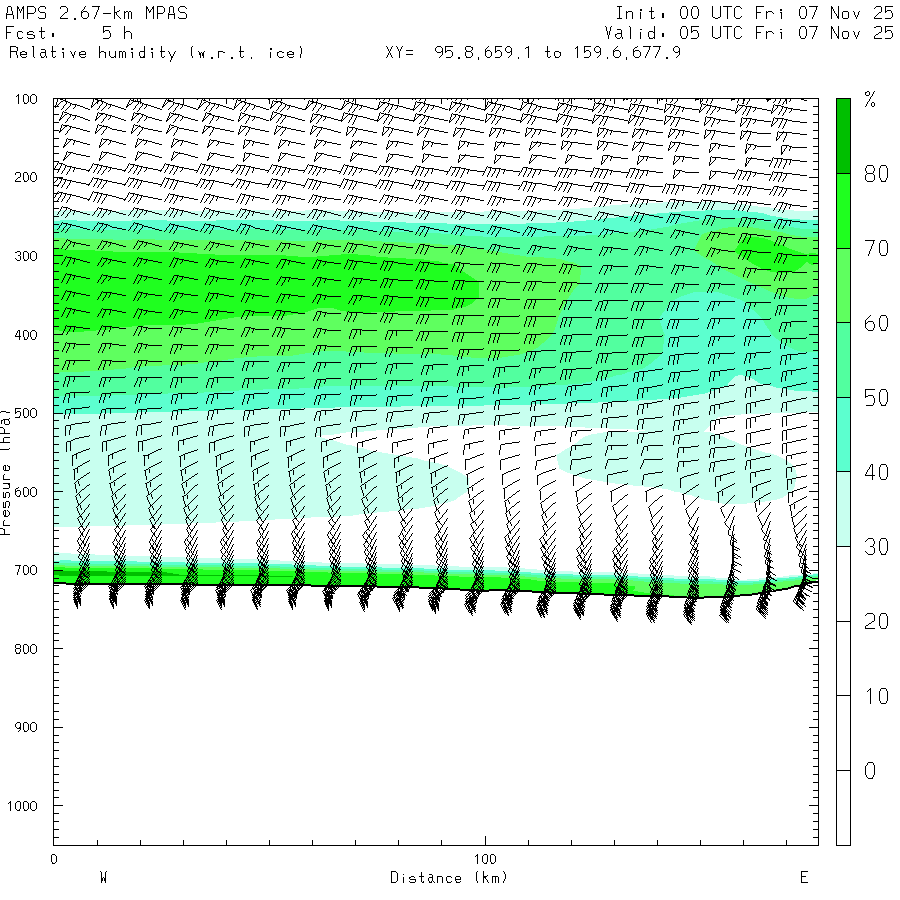Click 'Relative humidity (w.r.t. ice)' label

pos(156,53)
